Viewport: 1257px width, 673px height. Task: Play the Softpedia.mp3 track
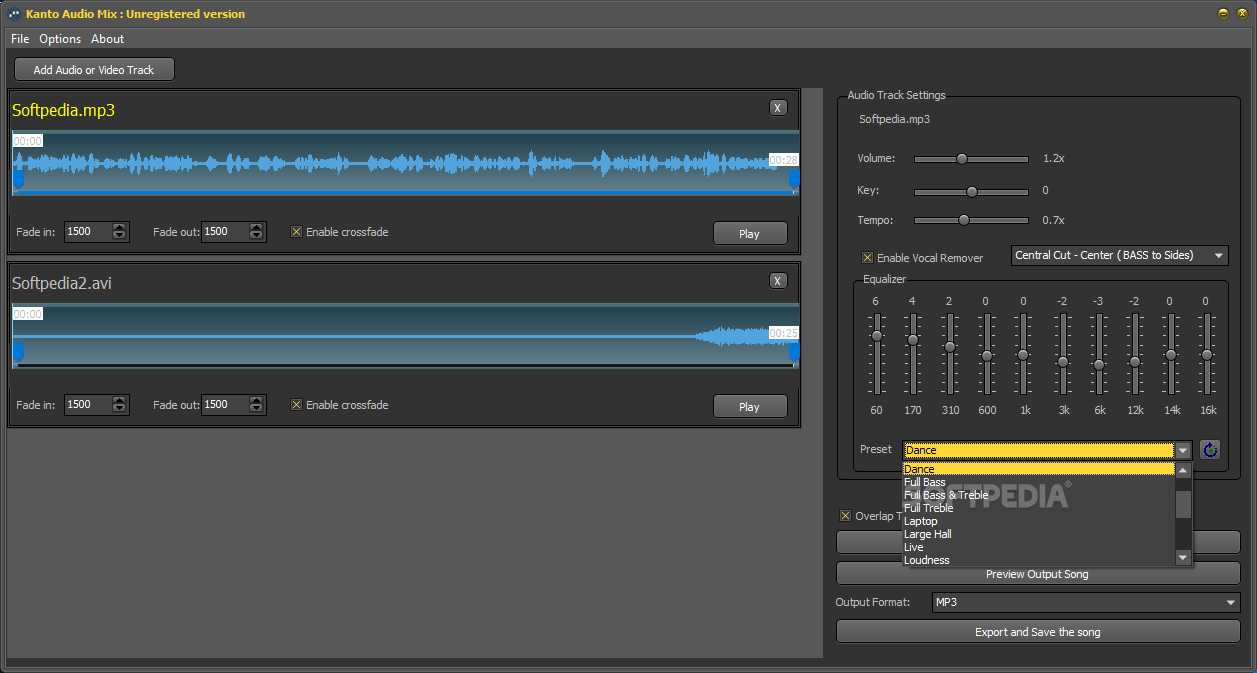749,233
